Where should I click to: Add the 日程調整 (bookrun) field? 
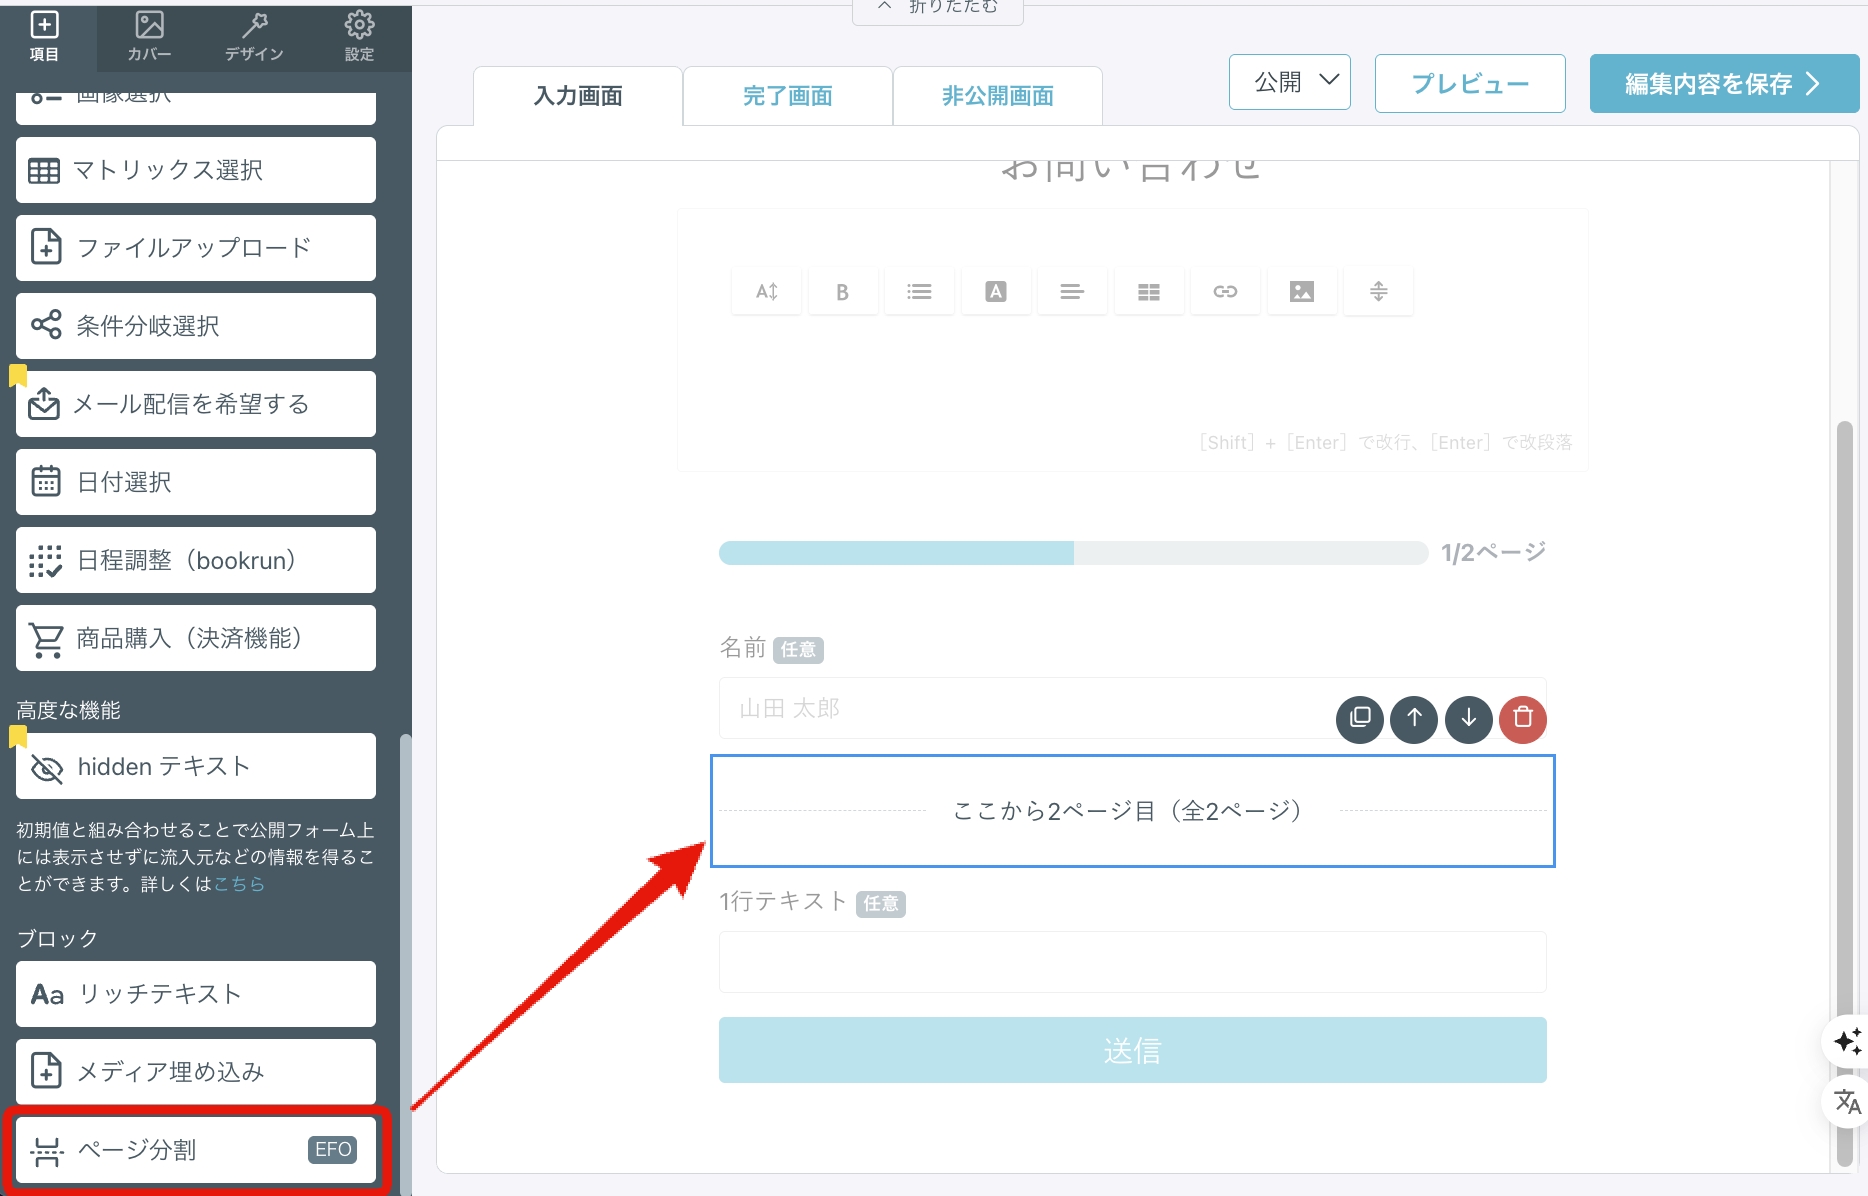click(196, 560)
